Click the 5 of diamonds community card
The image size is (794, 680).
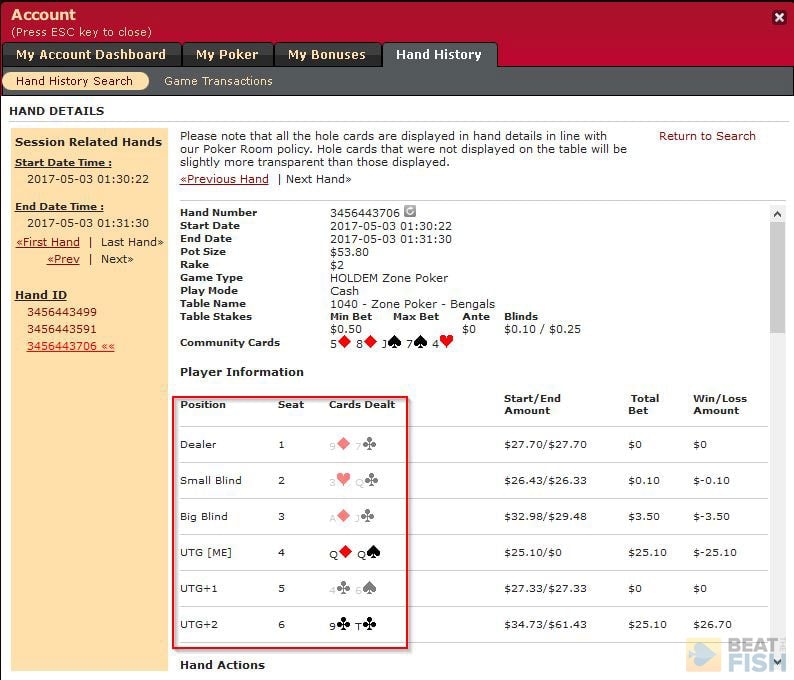[340, 343]
